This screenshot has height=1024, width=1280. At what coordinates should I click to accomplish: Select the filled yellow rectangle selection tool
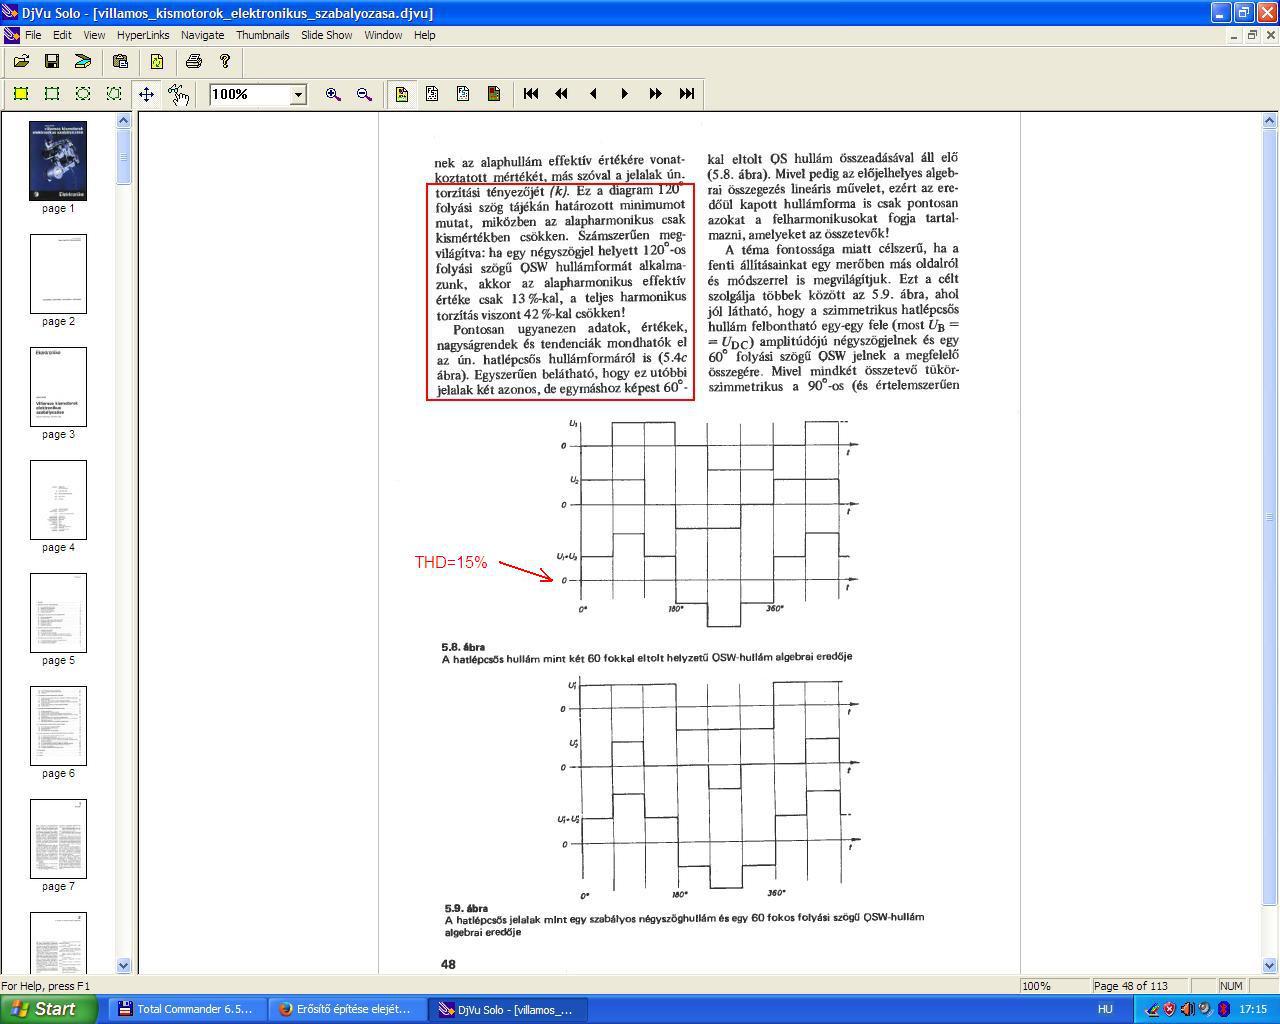(x=21, y=94)
